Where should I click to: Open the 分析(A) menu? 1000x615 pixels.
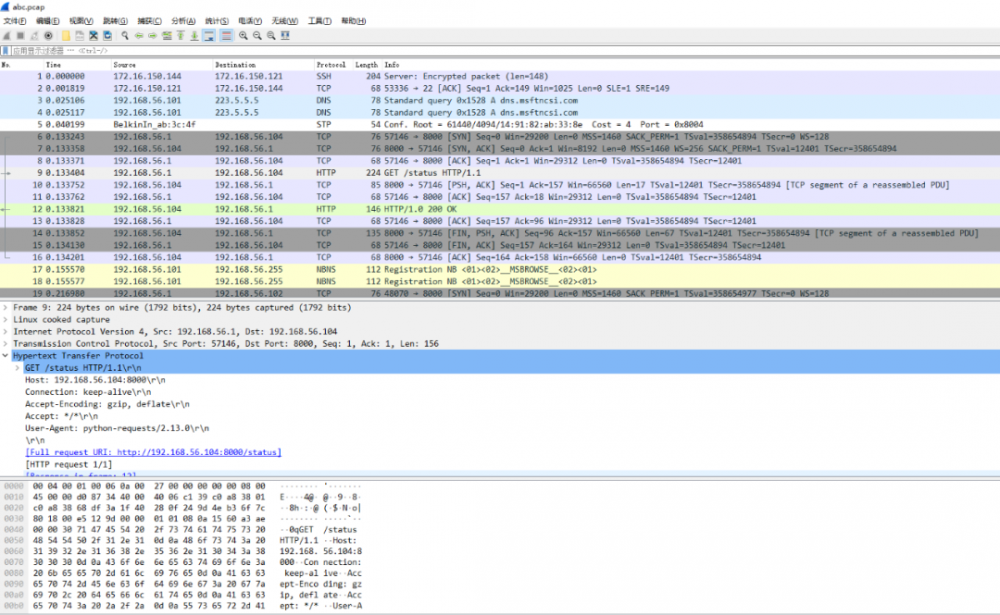pyautogui.click(x=184, y=21)
